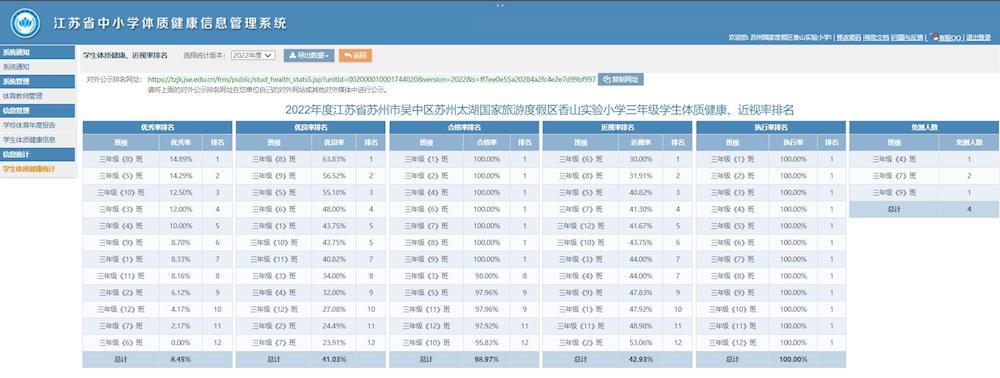The width and height of the screenshot is (1000, 378).
Task: Click the 23.91% good rate cell
Action: coord(334,343)
